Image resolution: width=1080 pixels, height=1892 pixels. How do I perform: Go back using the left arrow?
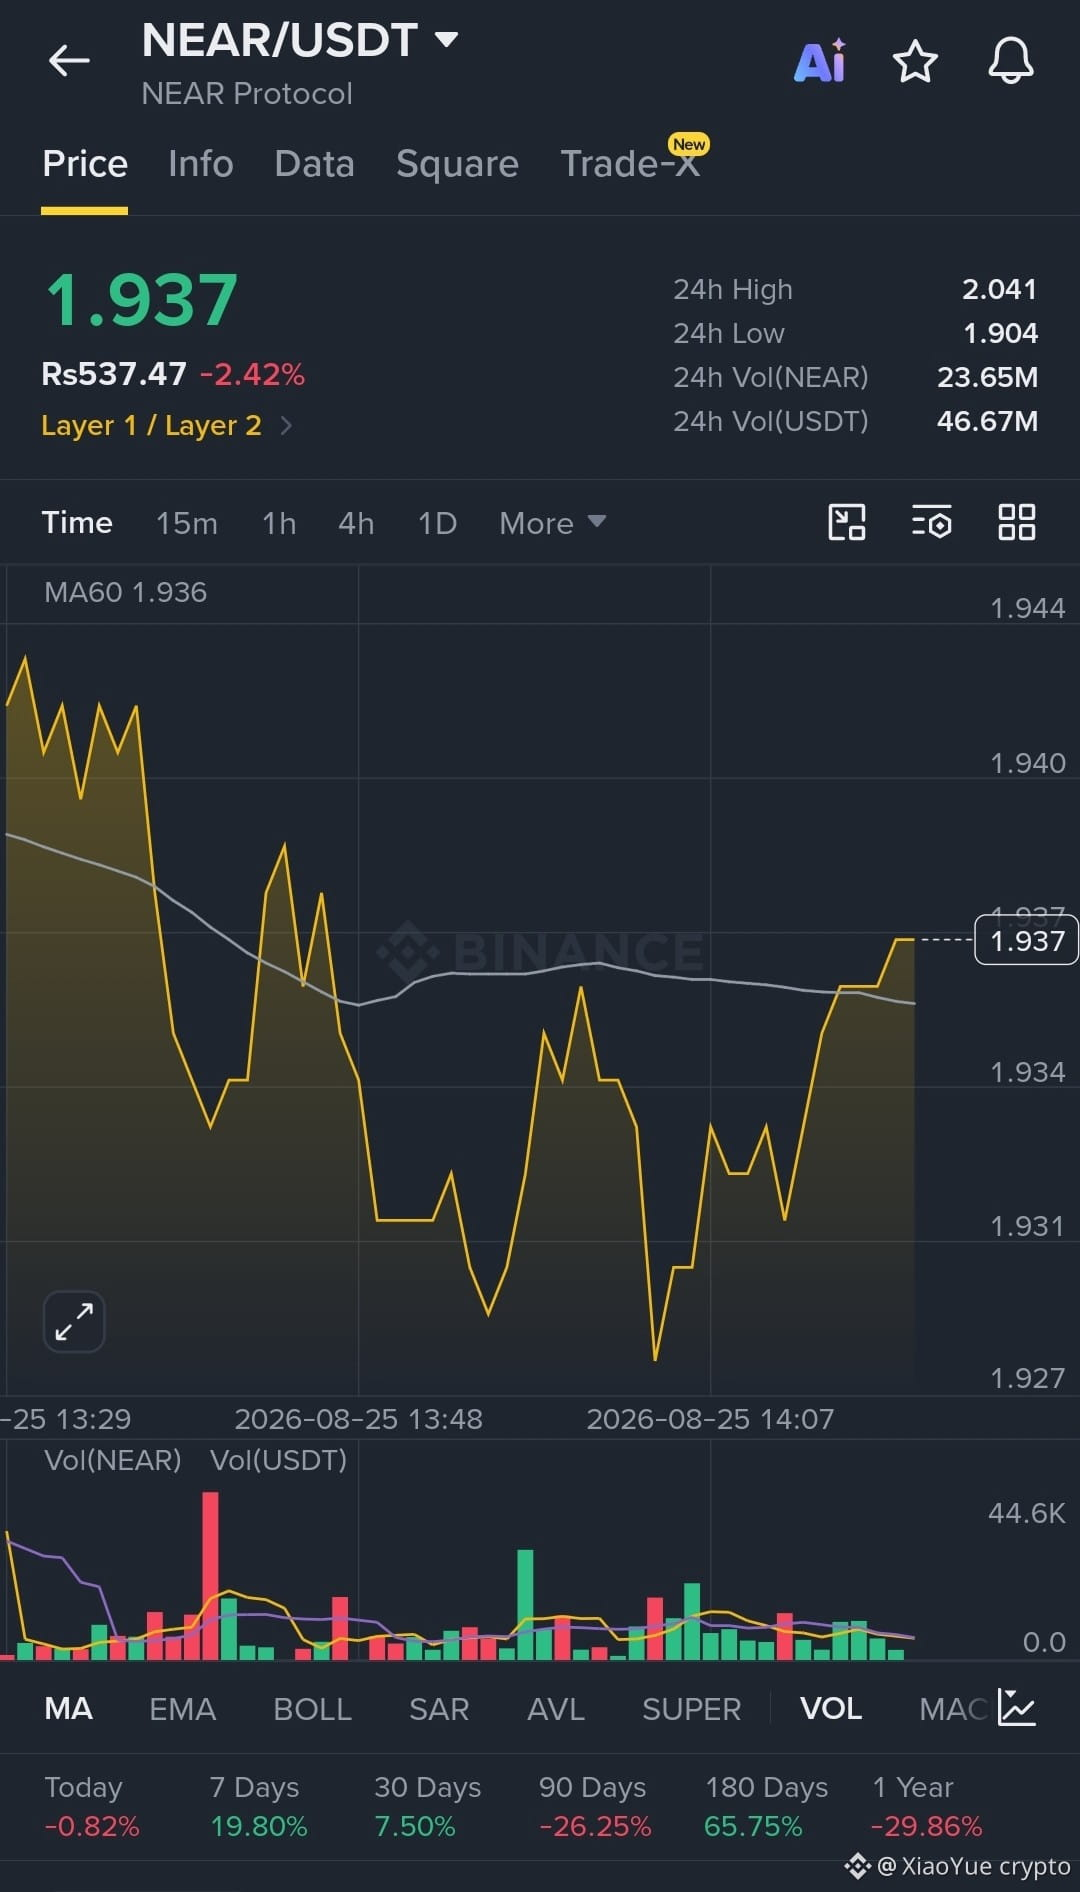[69, 61]
